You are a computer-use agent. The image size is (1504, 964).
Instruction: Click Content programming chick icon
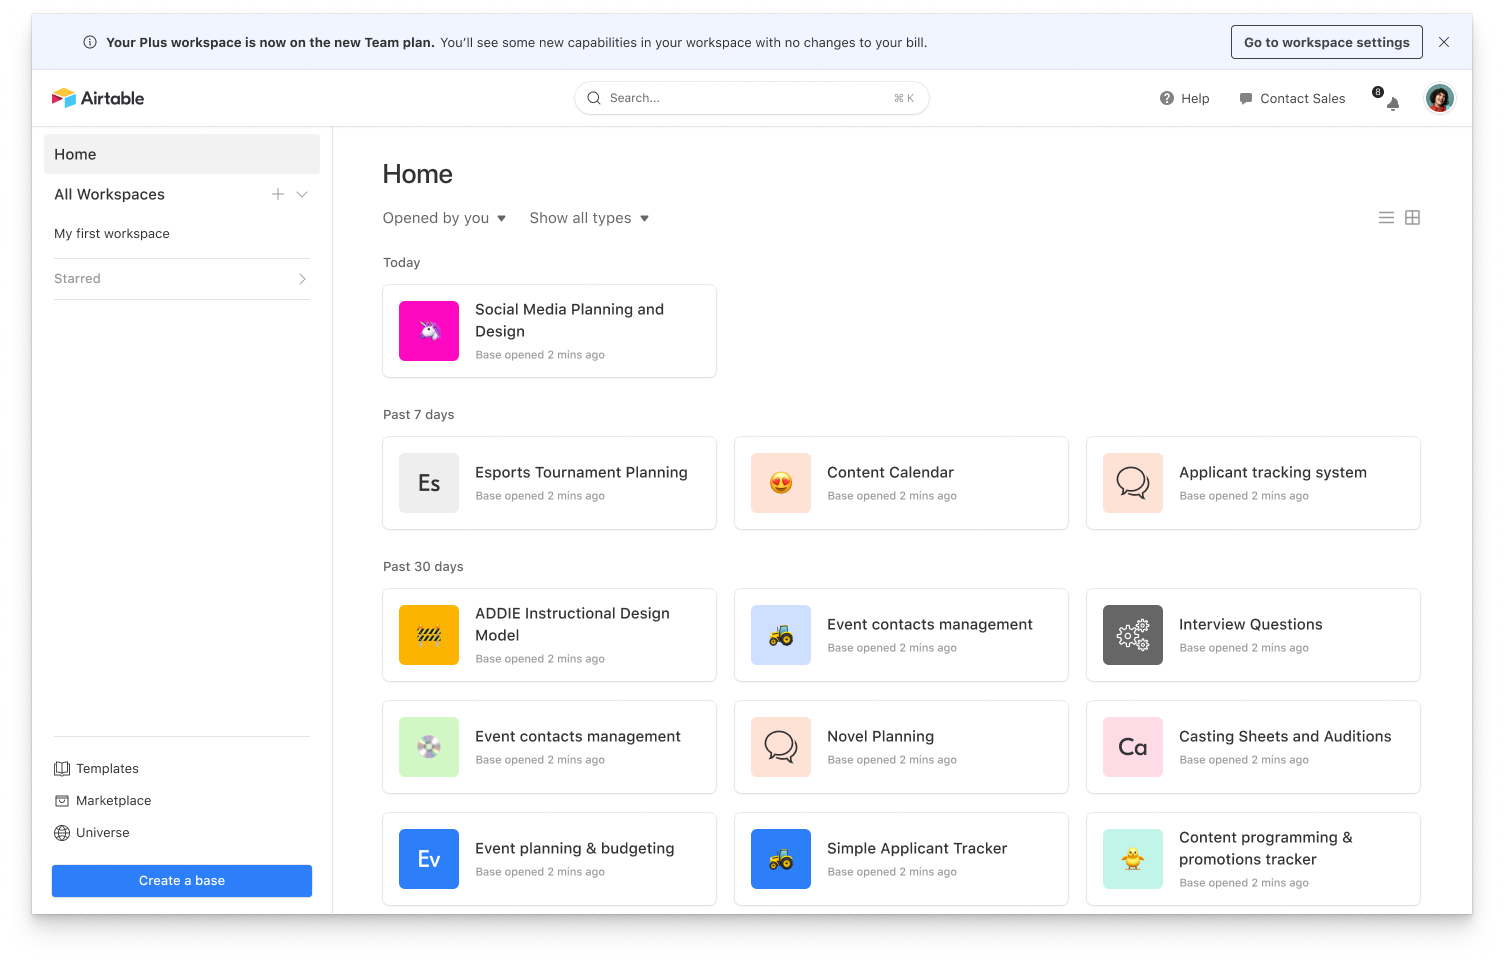(x=1133, y=859)
